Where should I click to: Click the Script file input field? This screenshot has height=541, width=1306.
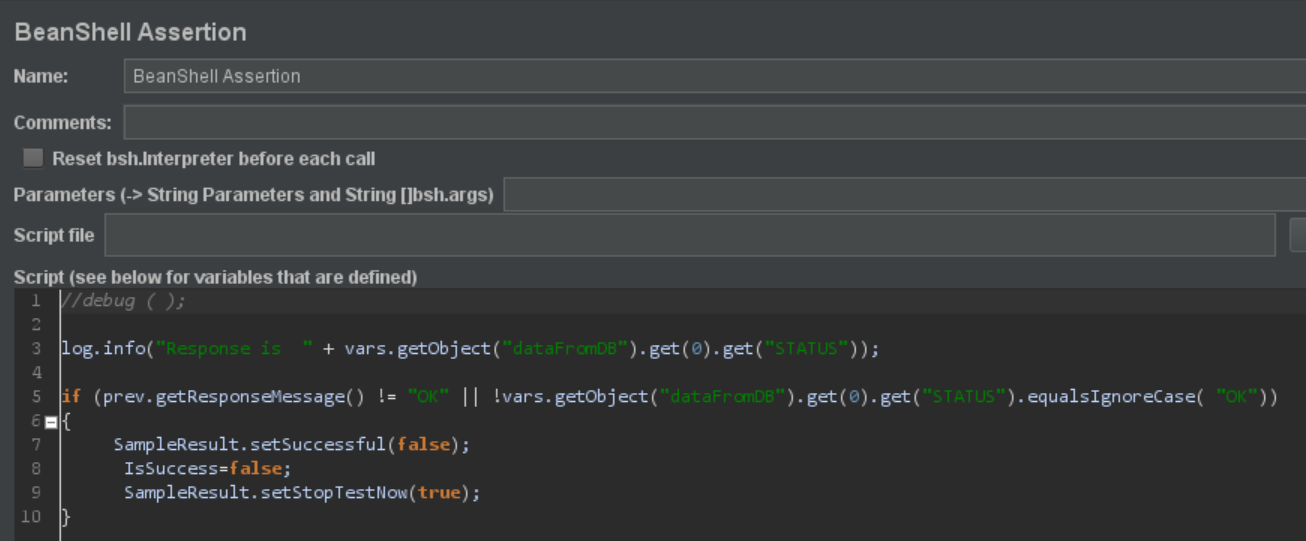click(690, 235)
